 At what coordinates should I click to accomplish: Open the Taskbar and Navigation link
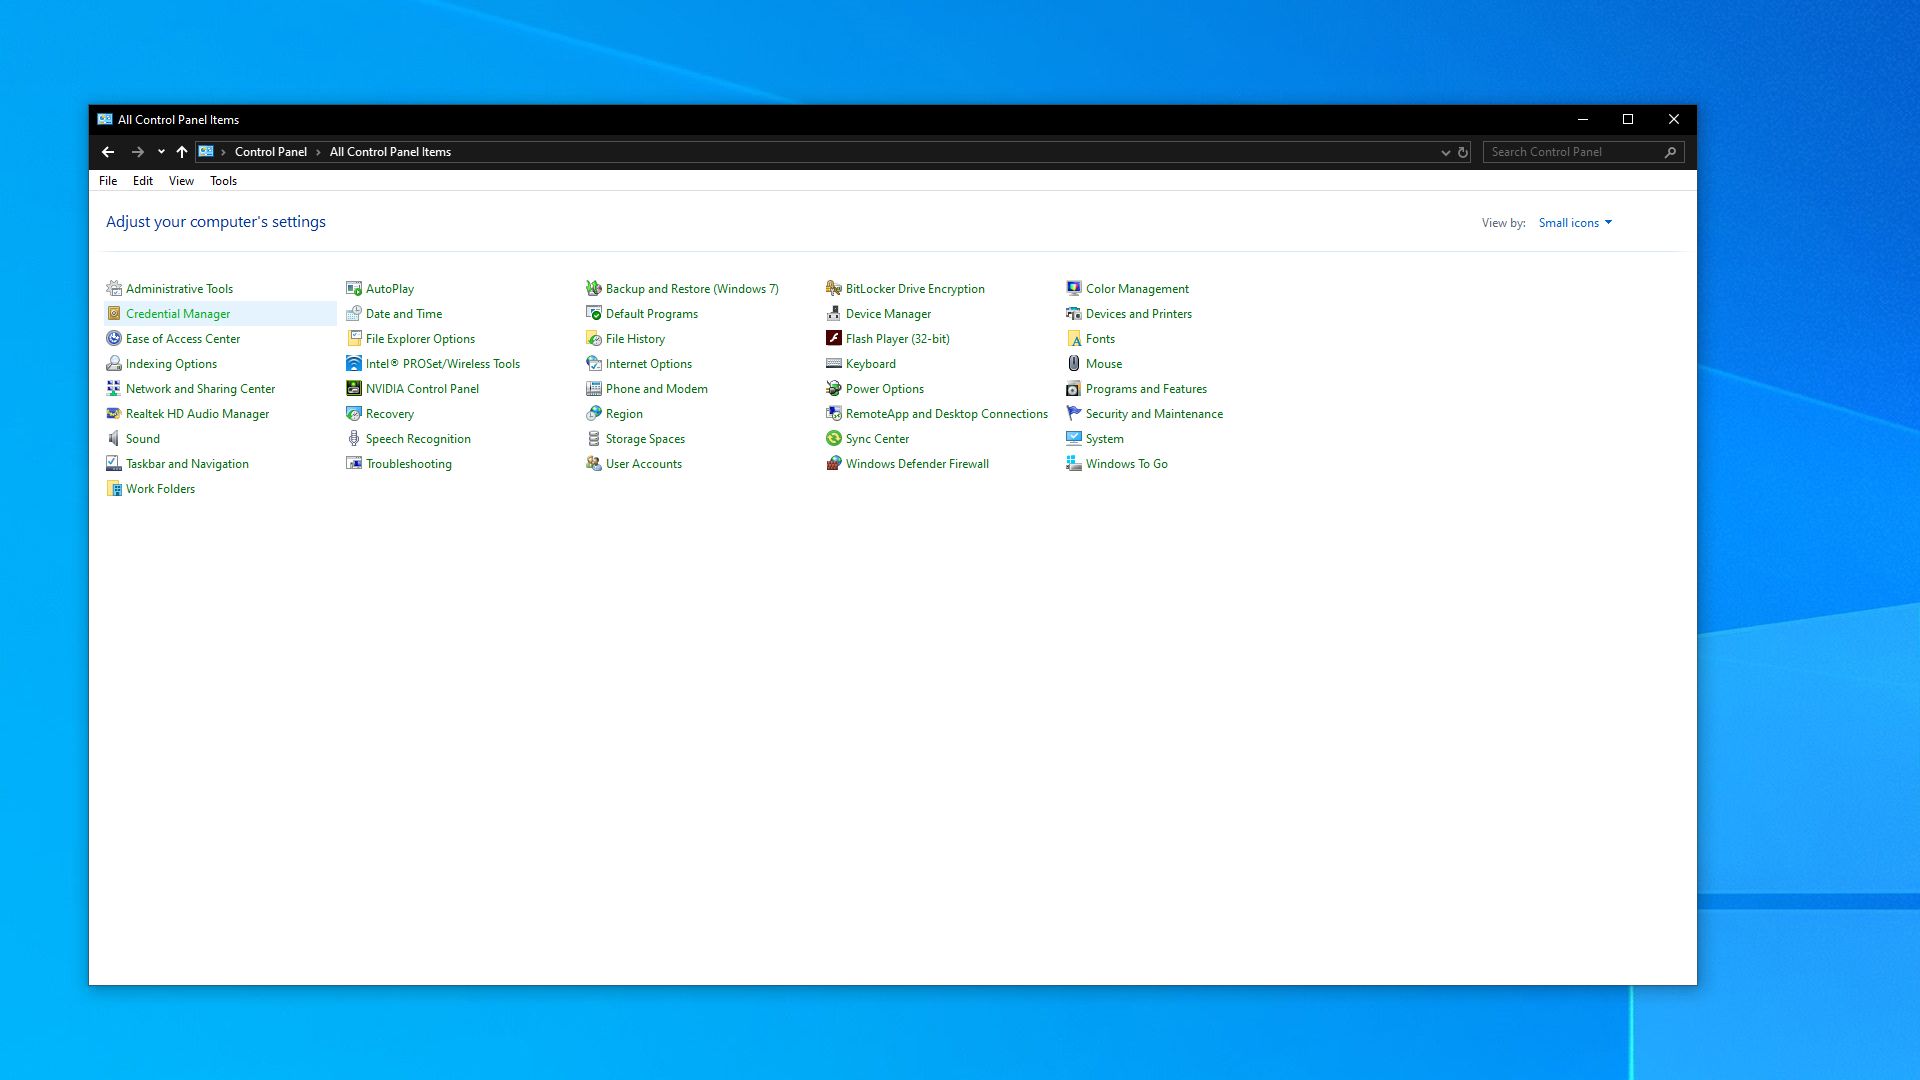click(x=187, y=463)
